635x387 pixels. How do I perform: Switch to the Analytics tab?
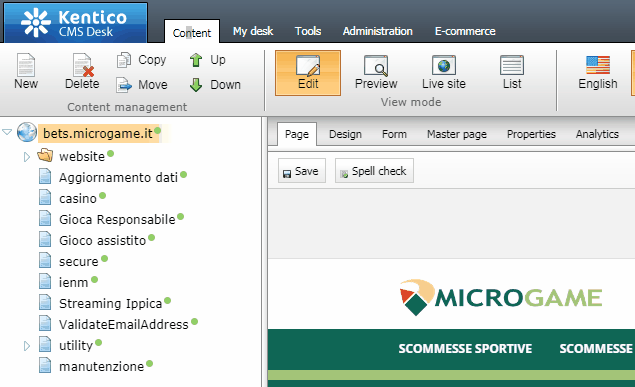pyautogui.click(x=597, y=134)
